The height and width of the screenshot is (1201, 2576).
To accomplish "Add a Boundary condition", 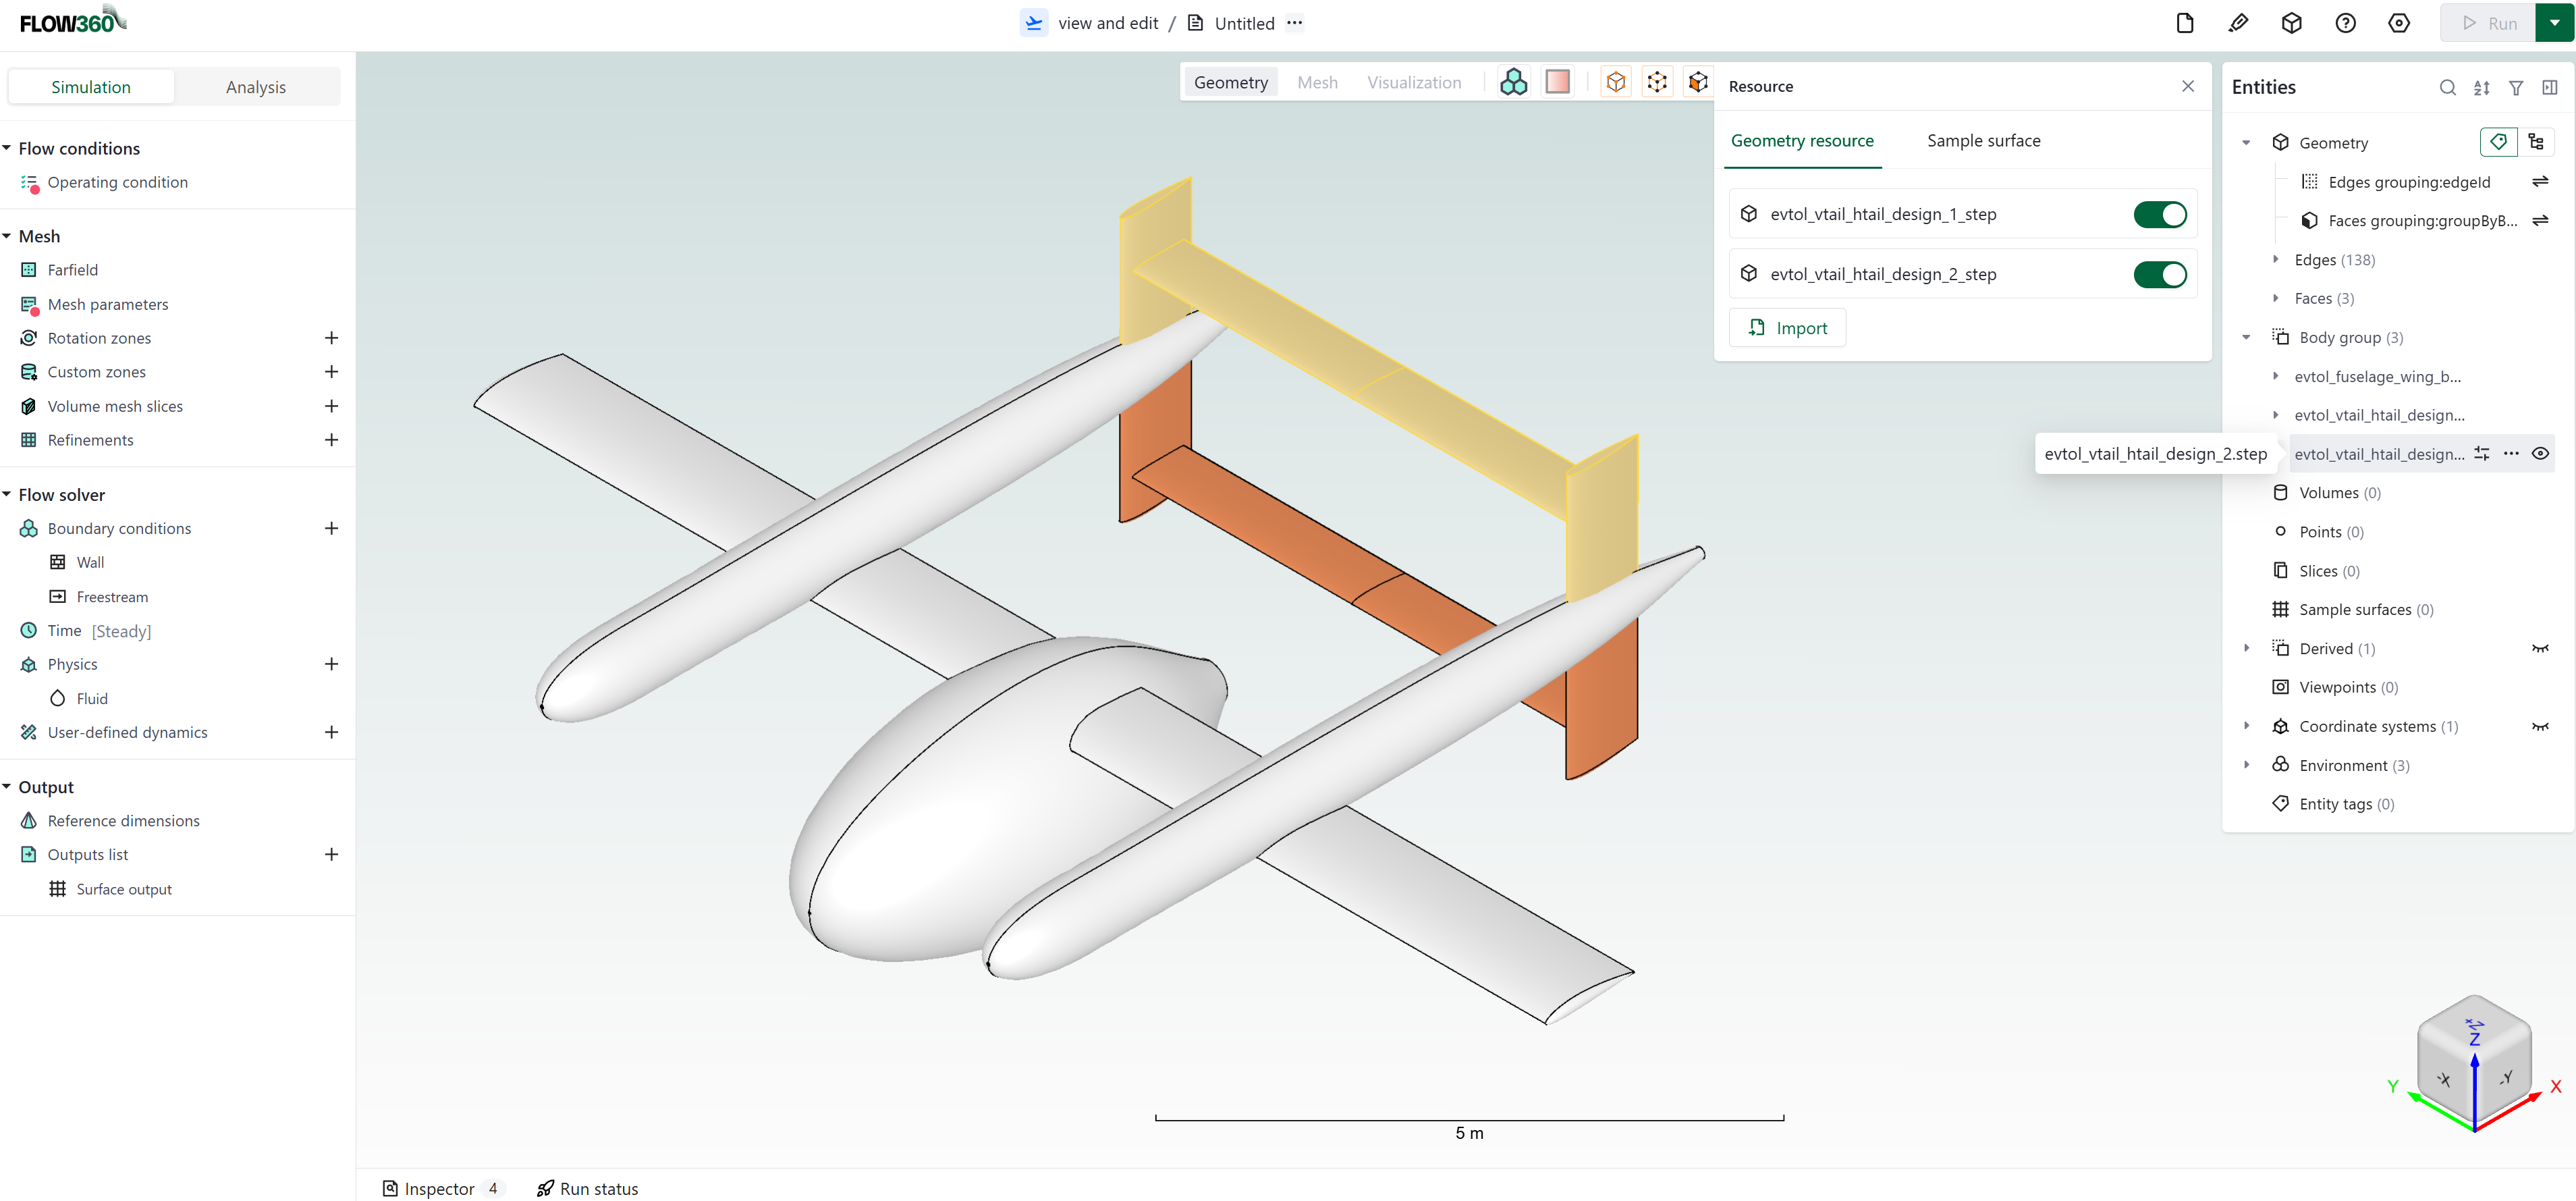I will (x=331, y=528).
